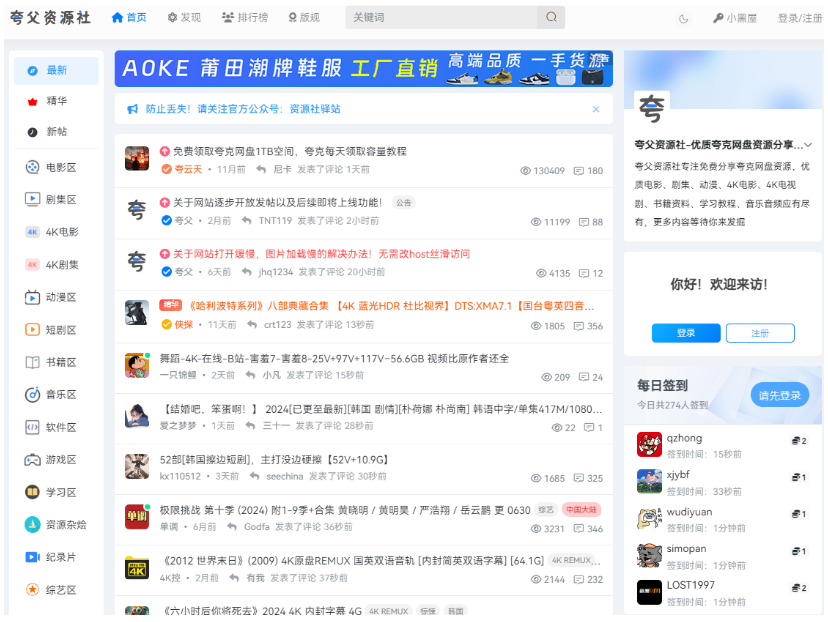Screen dimensions: 828x622
Task: Select the 纪录片 category
Action: click(x=60, y=557)
